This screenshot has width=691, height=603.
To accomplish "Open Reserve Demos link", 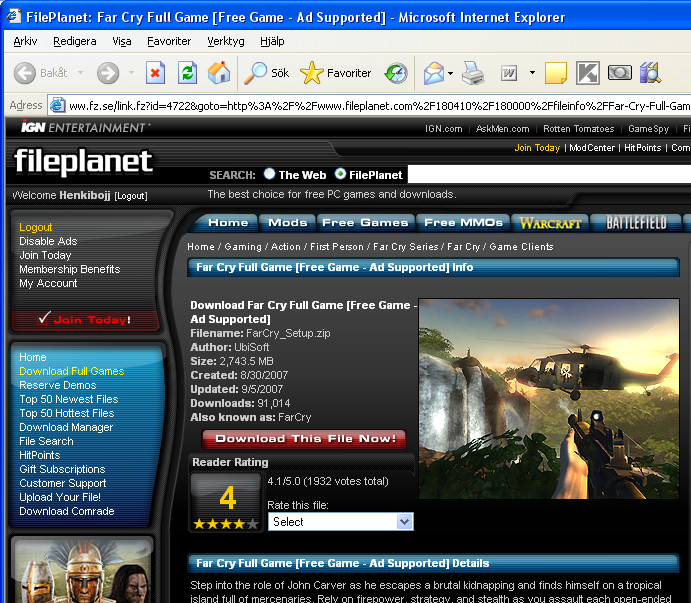I will tap(58, 385).
